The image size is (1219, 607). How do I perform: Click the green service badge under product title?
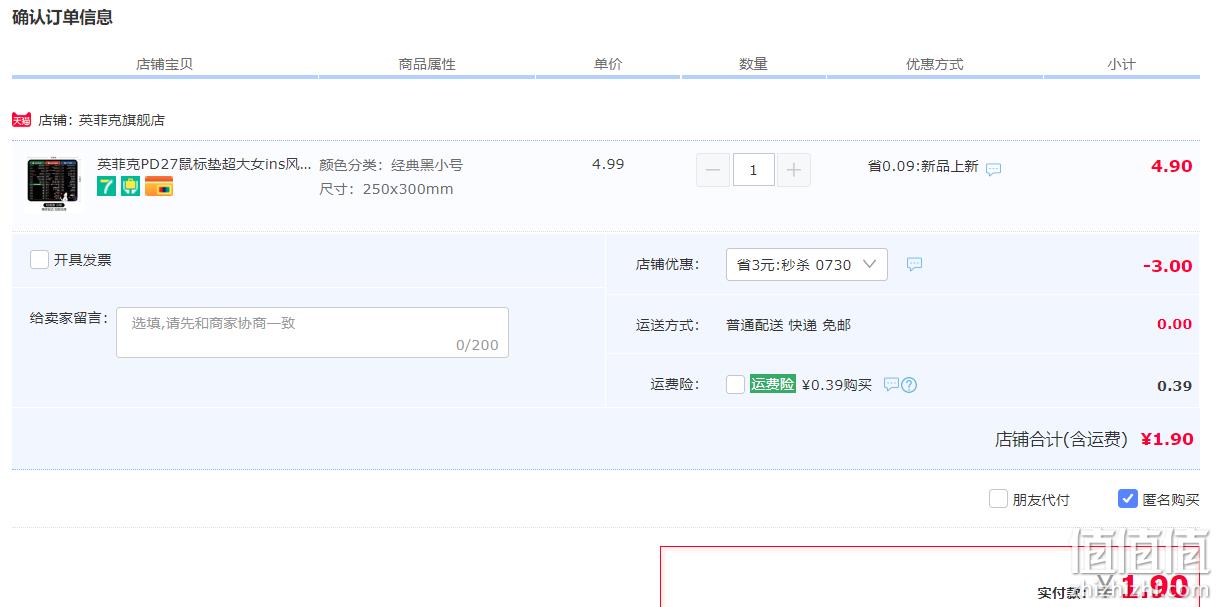[x=130, y=186]
